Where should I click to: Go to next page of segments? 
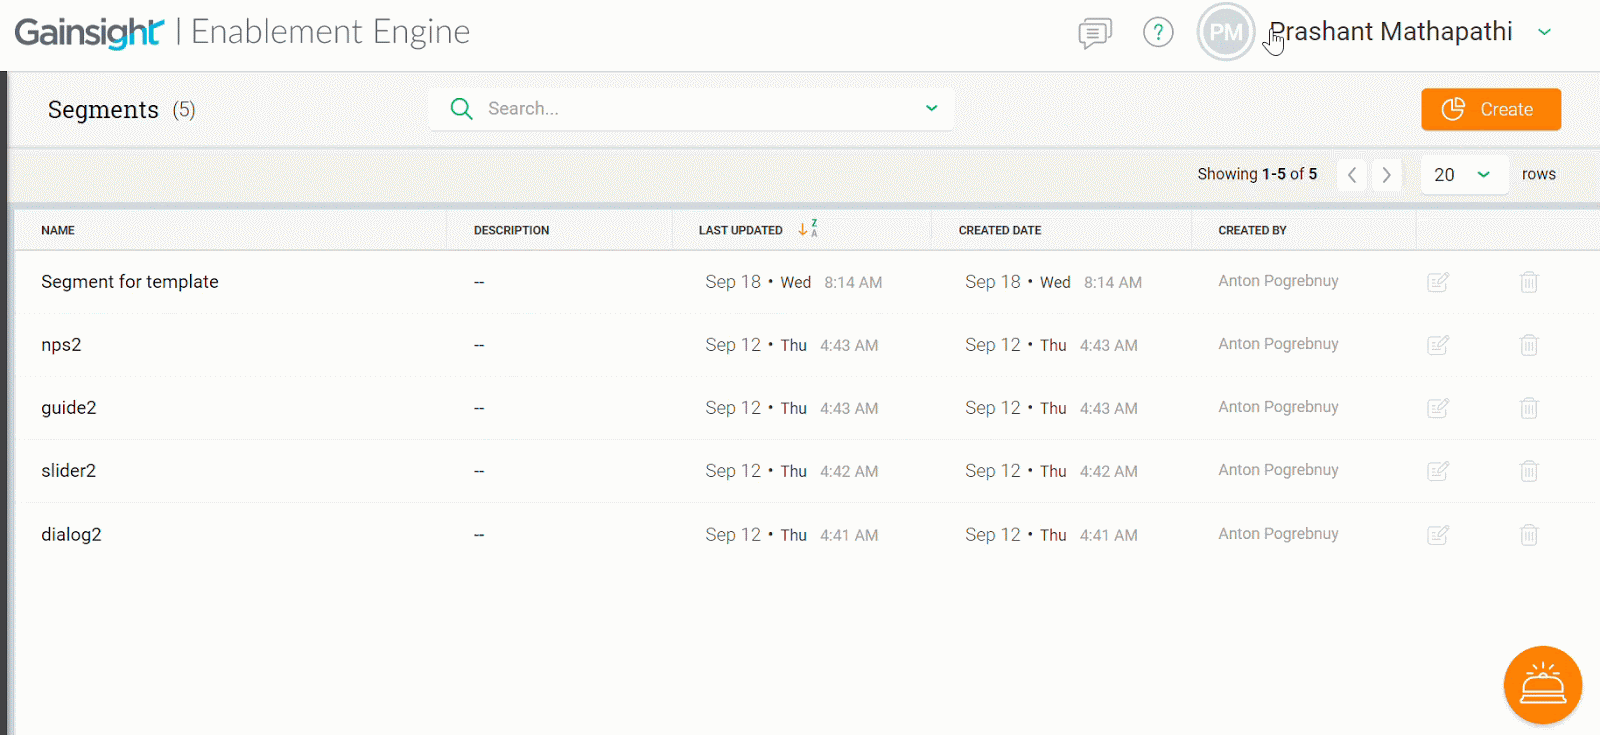point(1386,174)
